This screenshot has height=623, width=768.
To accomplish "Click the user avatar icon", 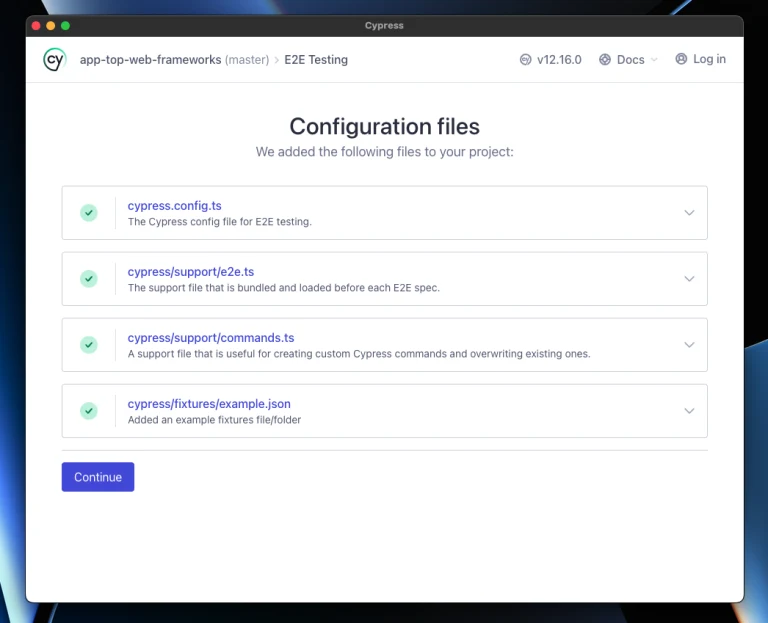I will point(681,59).
